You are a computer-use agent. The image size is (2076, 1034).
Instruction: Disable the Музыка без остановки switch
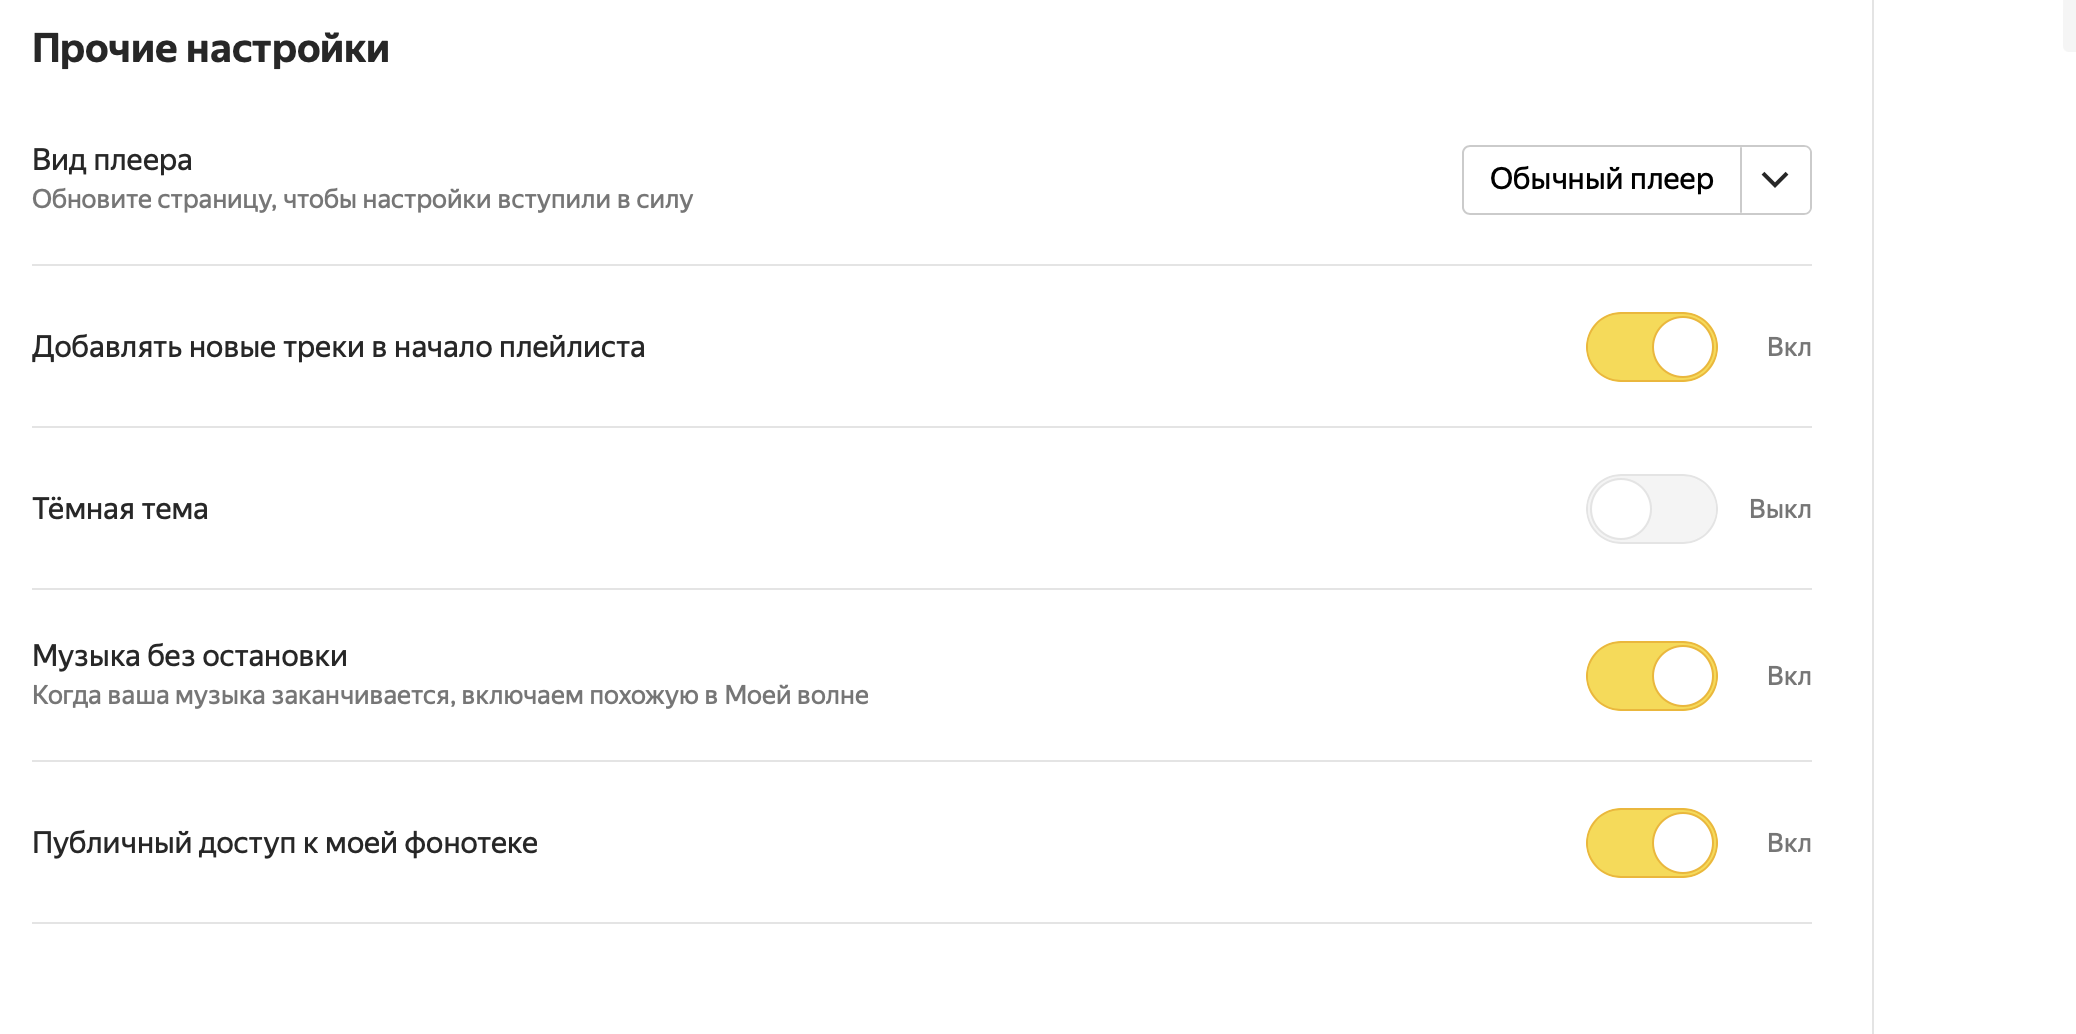pyautogui.click(x=1651, y=676)
